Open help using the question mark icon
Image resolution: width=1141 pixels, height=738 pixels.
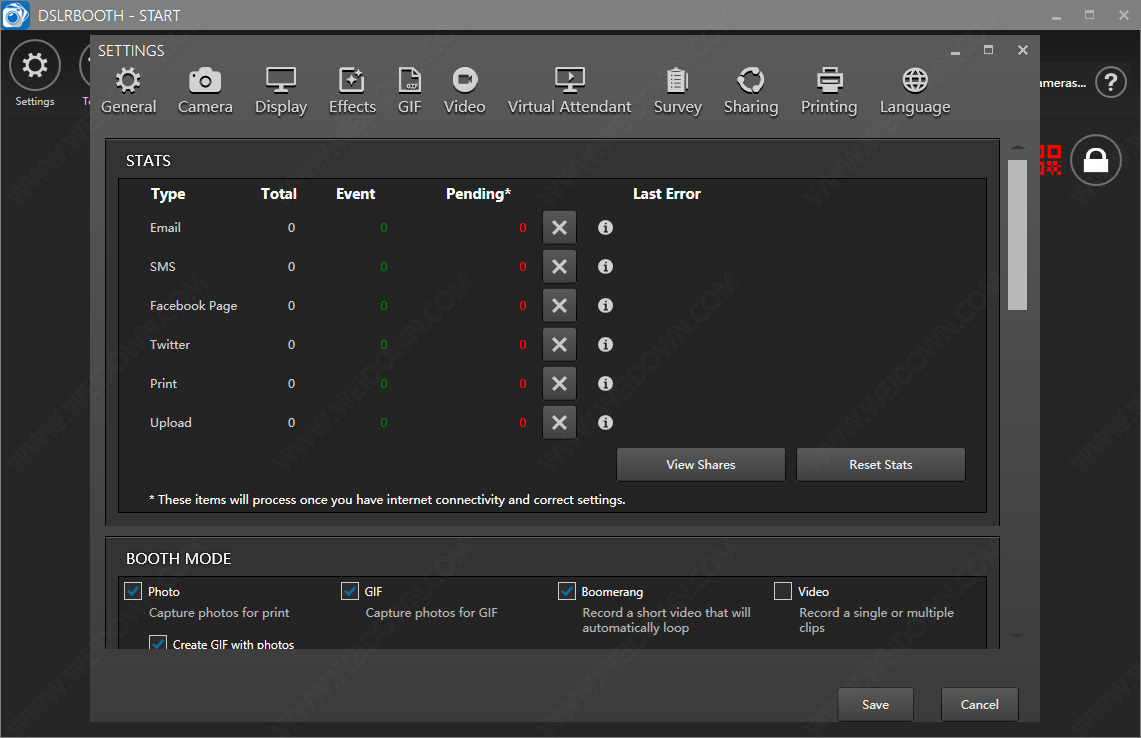pyautogui.click(x=1110, y=82)
